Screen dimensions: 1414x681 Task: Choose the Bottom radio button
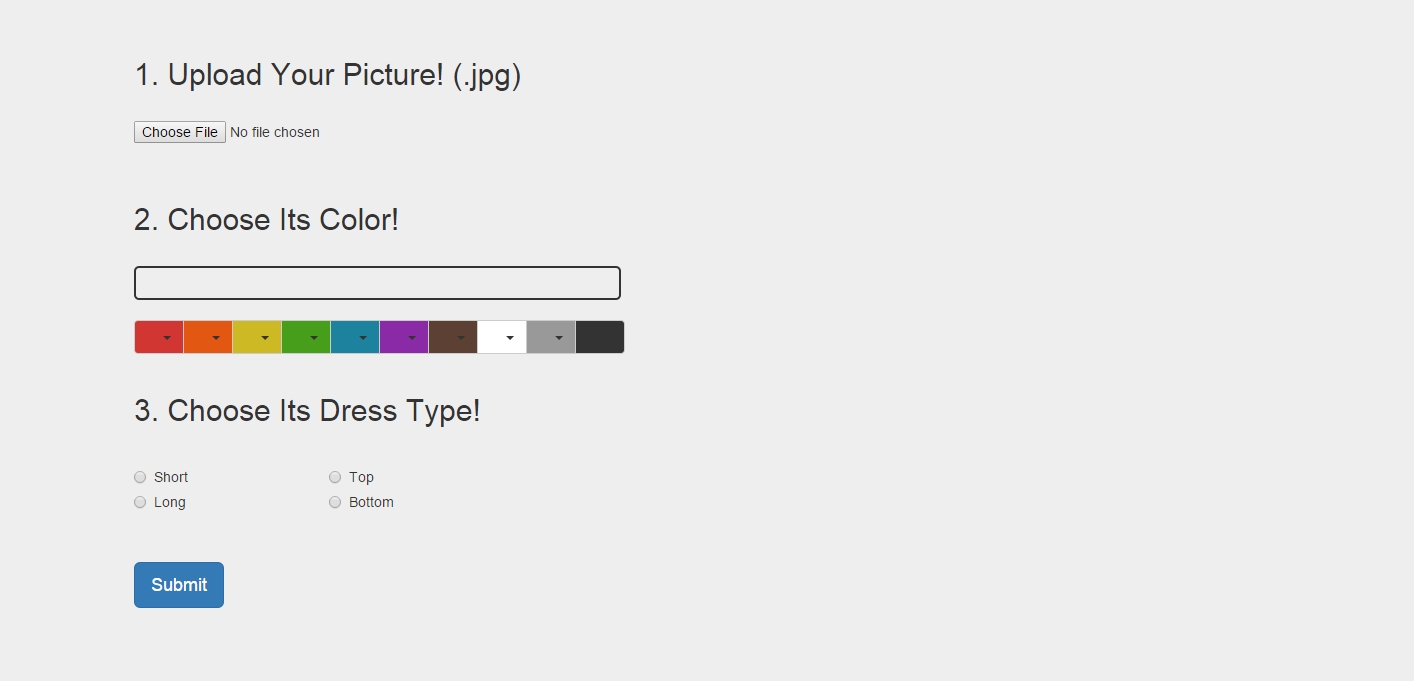tap(335, 502)
